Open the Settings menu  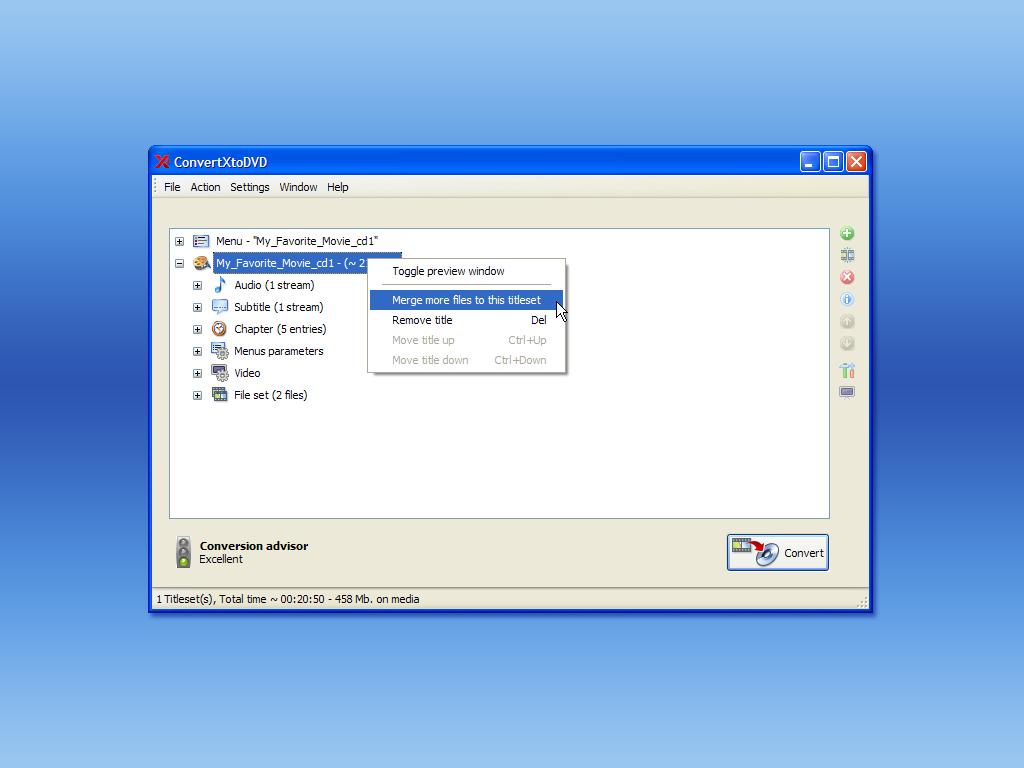point(249,187)
